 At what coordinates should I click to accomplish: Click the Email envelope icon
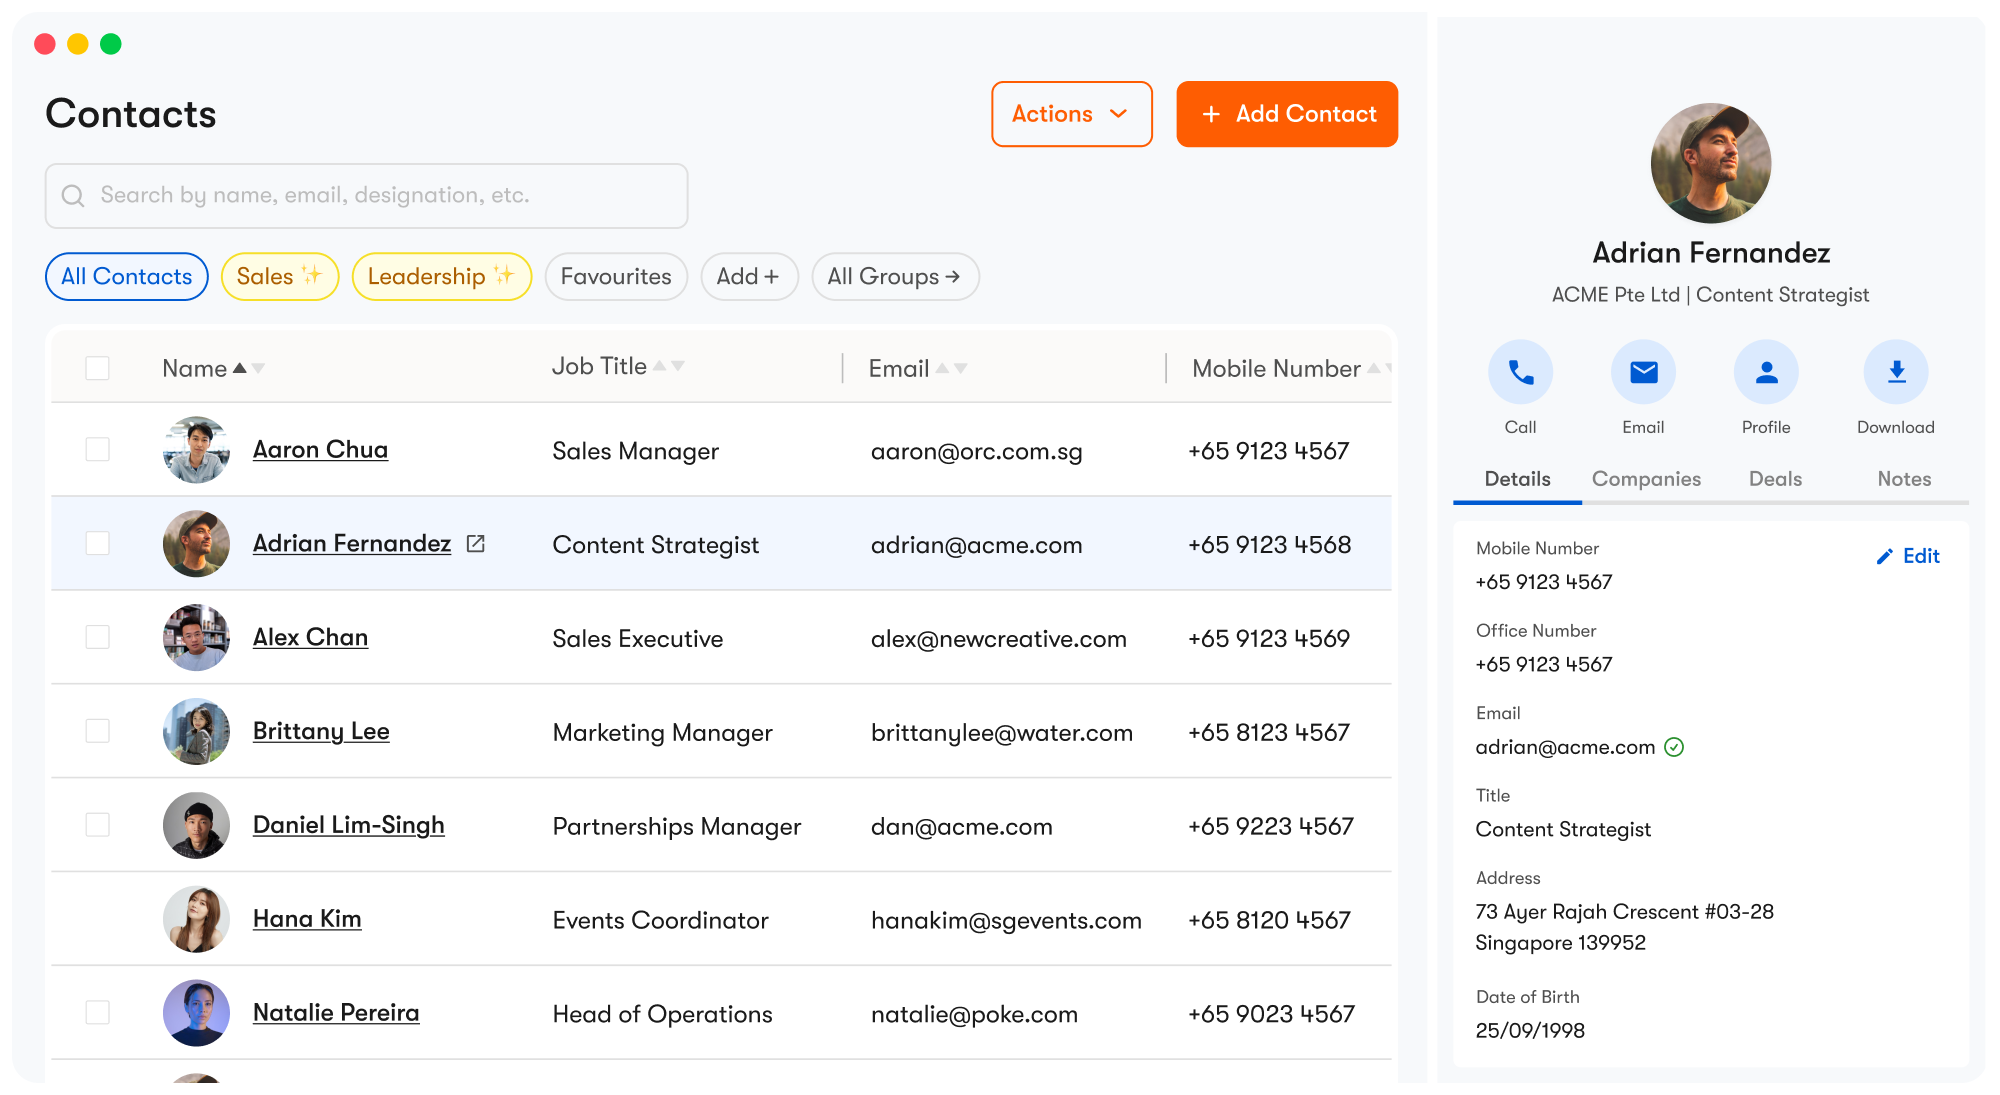(1643, 373)
